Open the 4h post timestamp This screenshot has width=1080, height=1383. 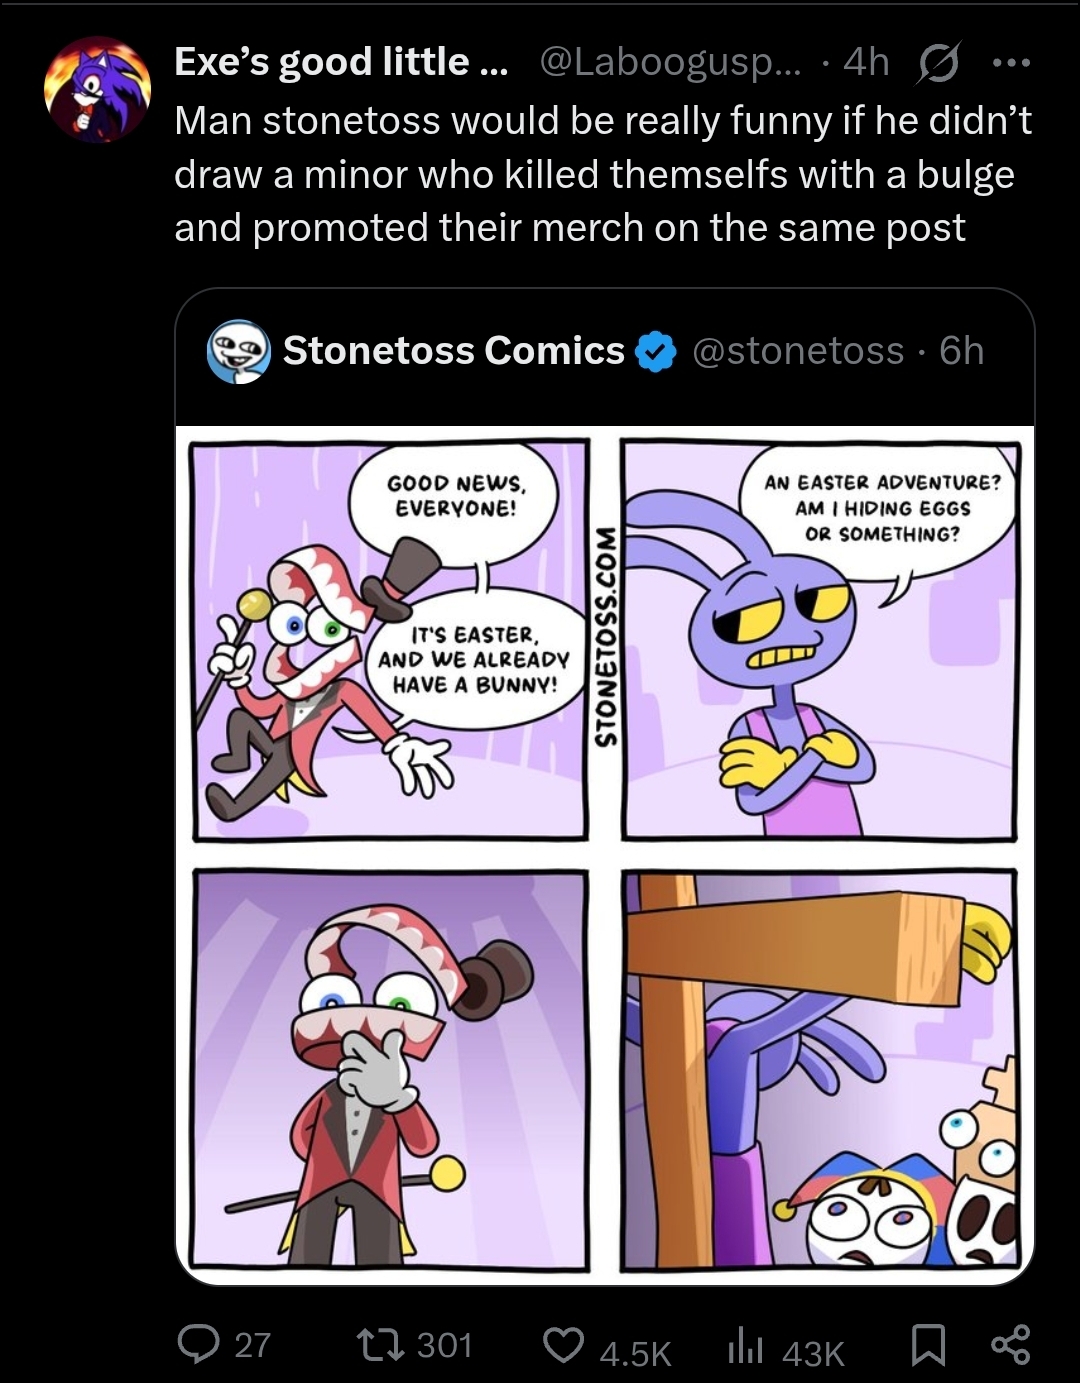click(x=866, y=62)
